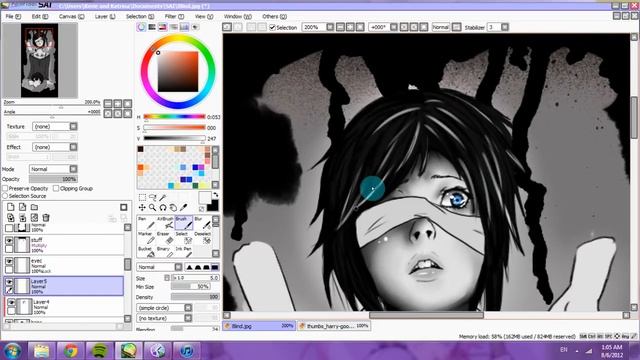Activate the eyedropper color picker tool
Image resolution: width=640 pixels, height=360 pixels.
point(184,208)
